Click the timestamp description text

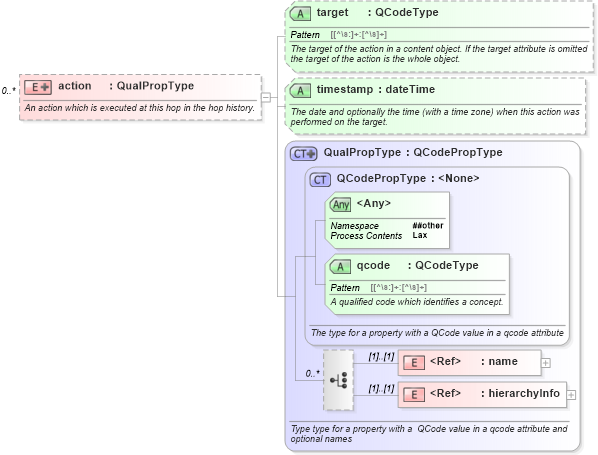tap(435, 117)
